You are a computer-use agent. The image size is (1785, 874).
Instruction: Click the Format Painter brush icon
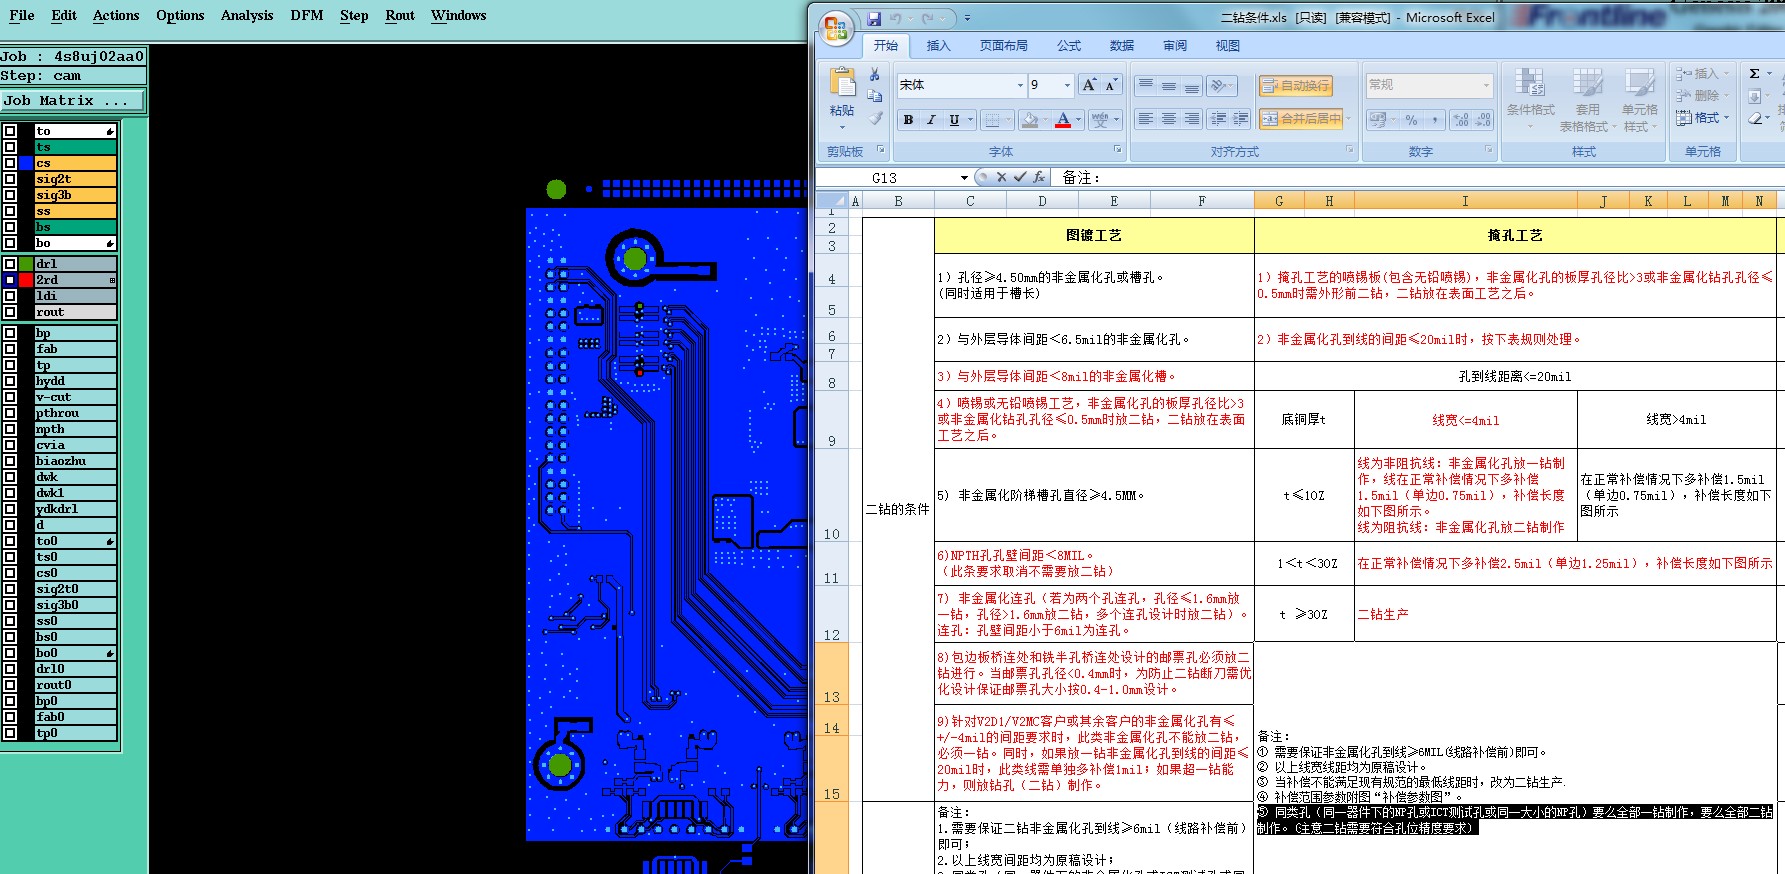pos(875,118)
